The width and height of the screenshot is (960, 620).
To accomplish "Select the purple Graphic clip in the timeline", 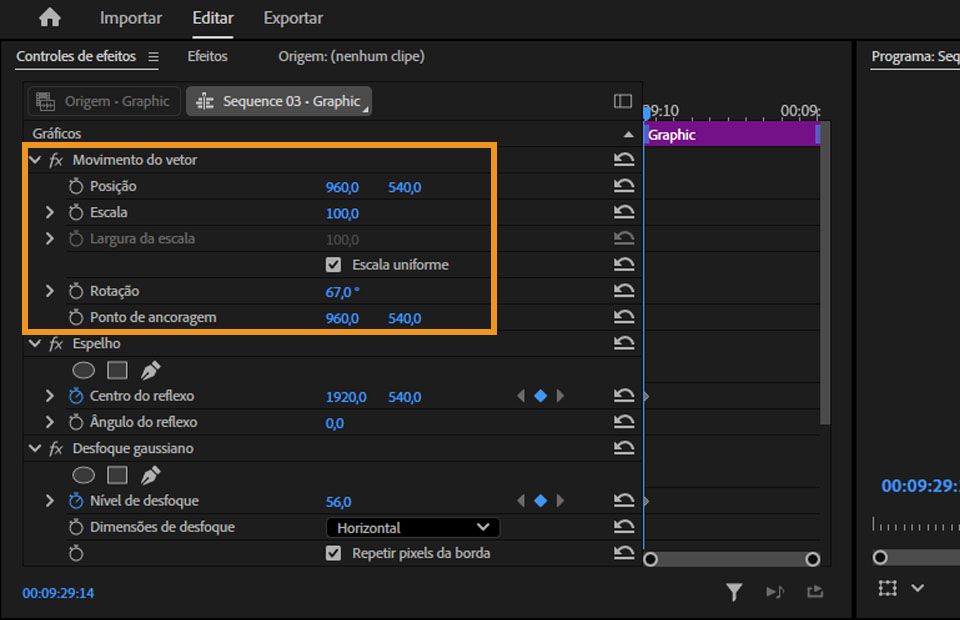I will (x=730, y=134).
